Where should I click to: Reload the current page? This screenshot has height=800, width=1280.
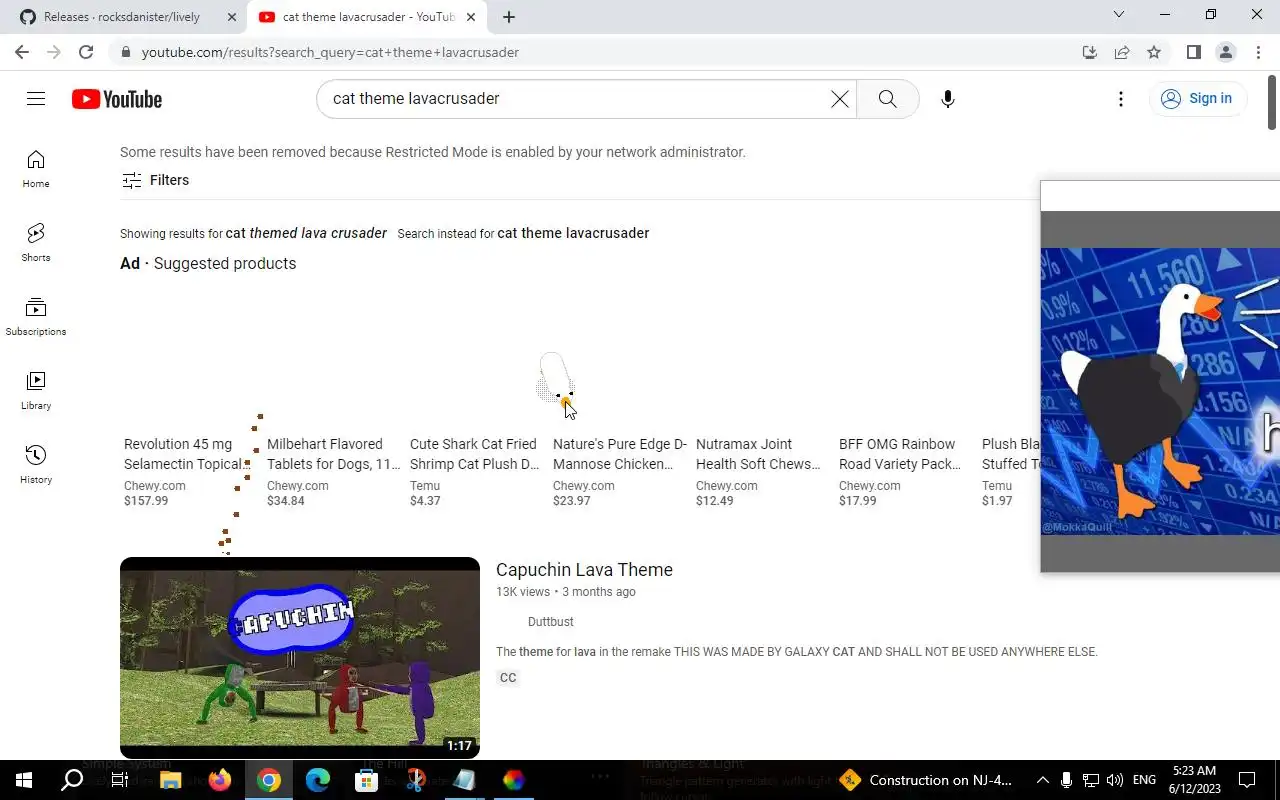(86, 52)
